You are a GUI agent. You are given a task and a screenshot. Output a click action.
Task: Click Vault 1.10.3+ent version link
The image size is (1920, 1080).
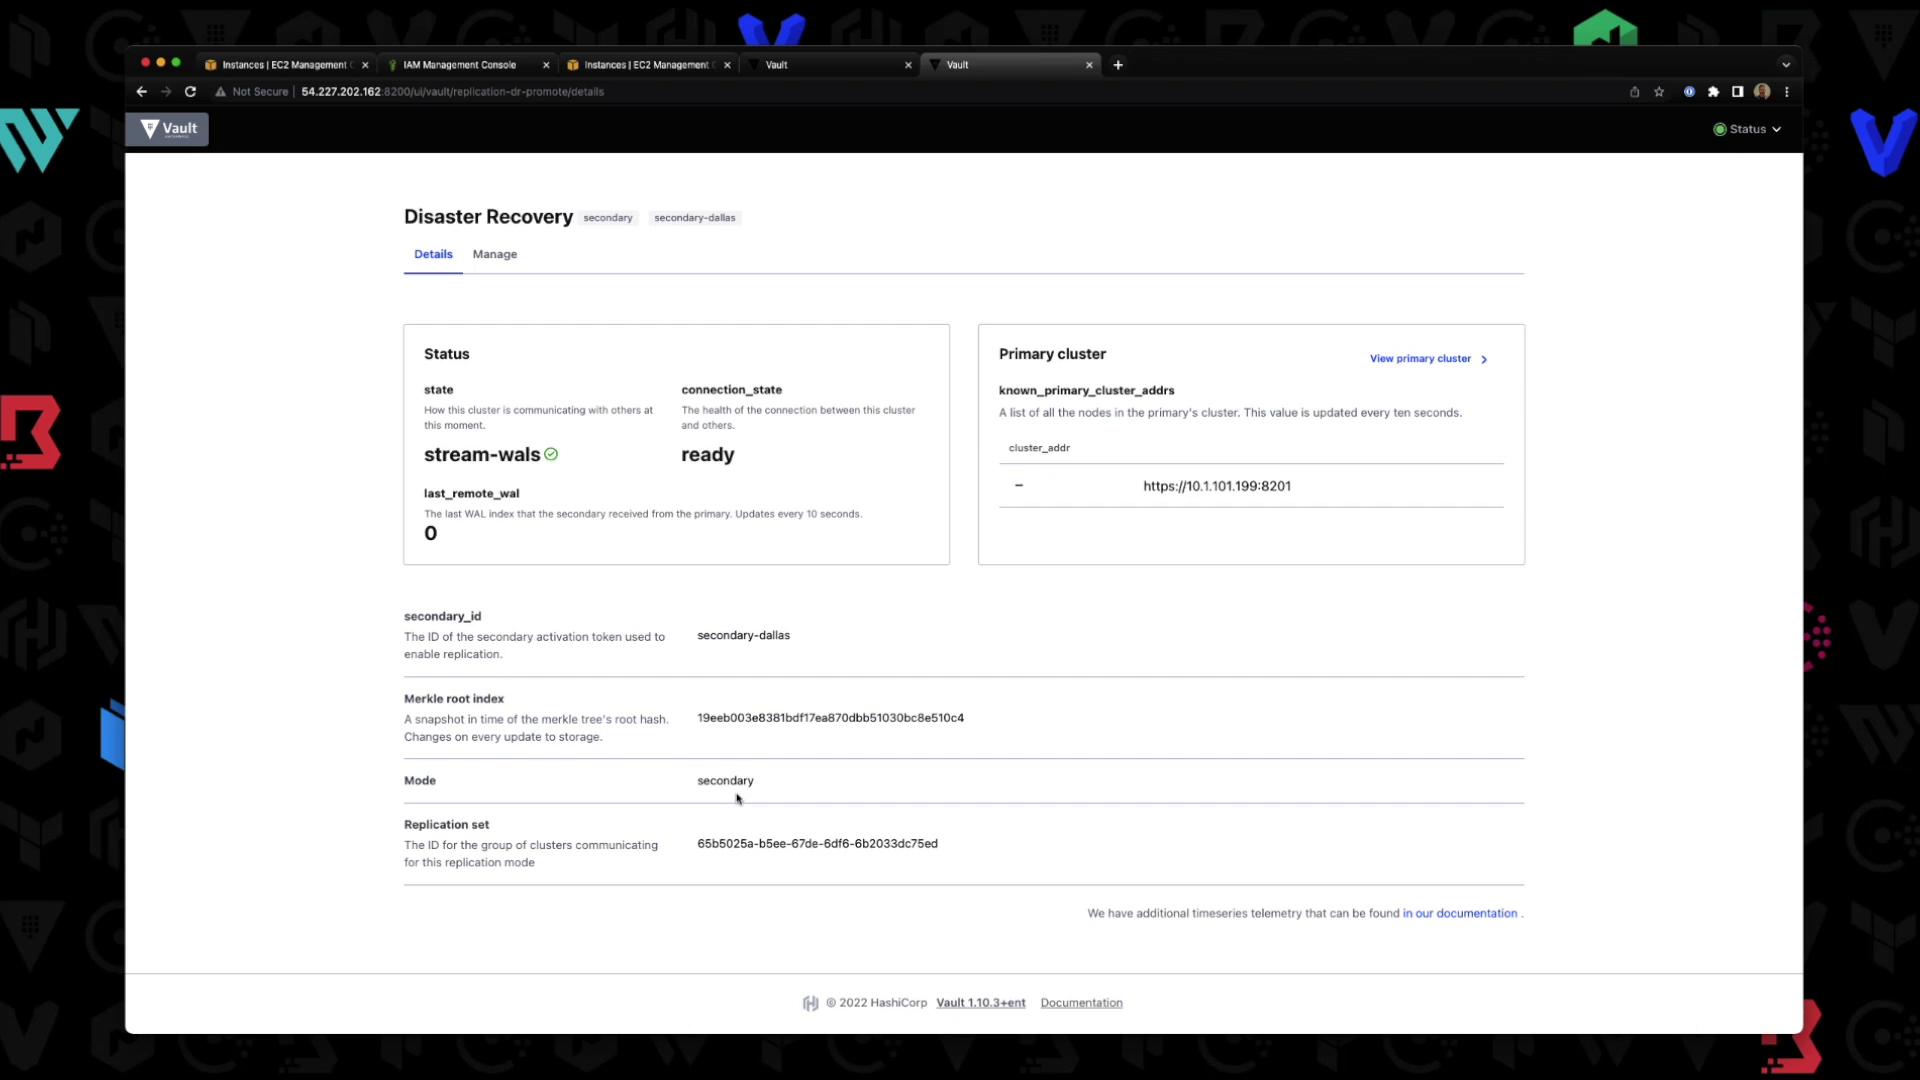[x=980, y=1003]
